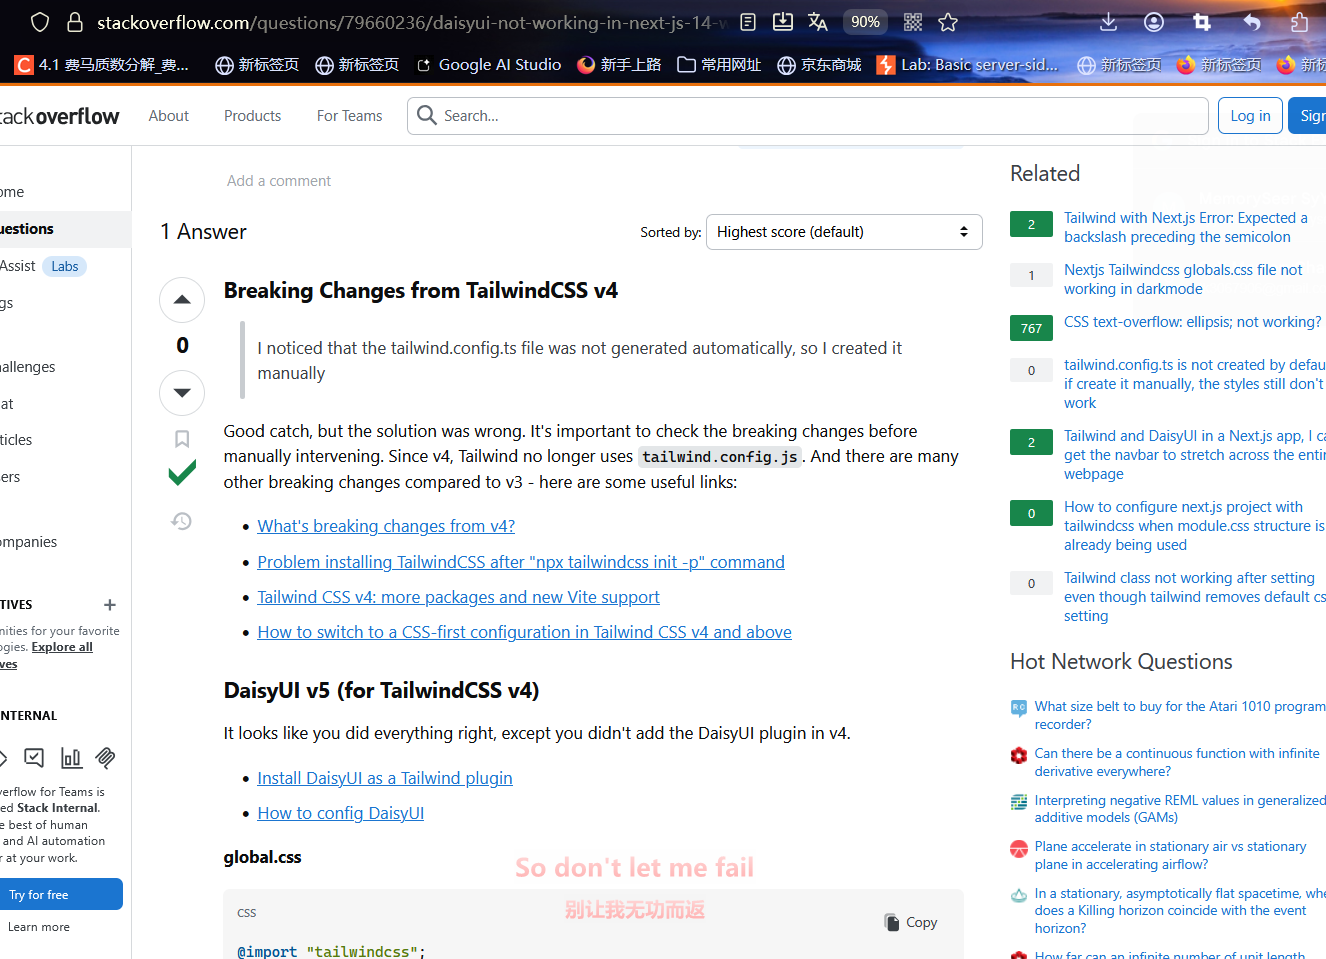This screenshot has height=959, width=1326.
Task: Expand the collectives plus button in sidebar
Action: coord(110,605)
